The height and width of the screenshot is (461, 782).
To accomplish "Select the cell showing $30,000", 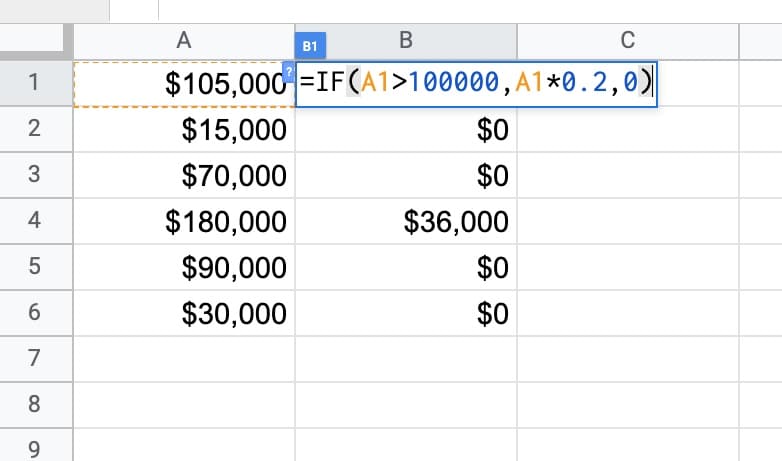I will pos(184,313).
